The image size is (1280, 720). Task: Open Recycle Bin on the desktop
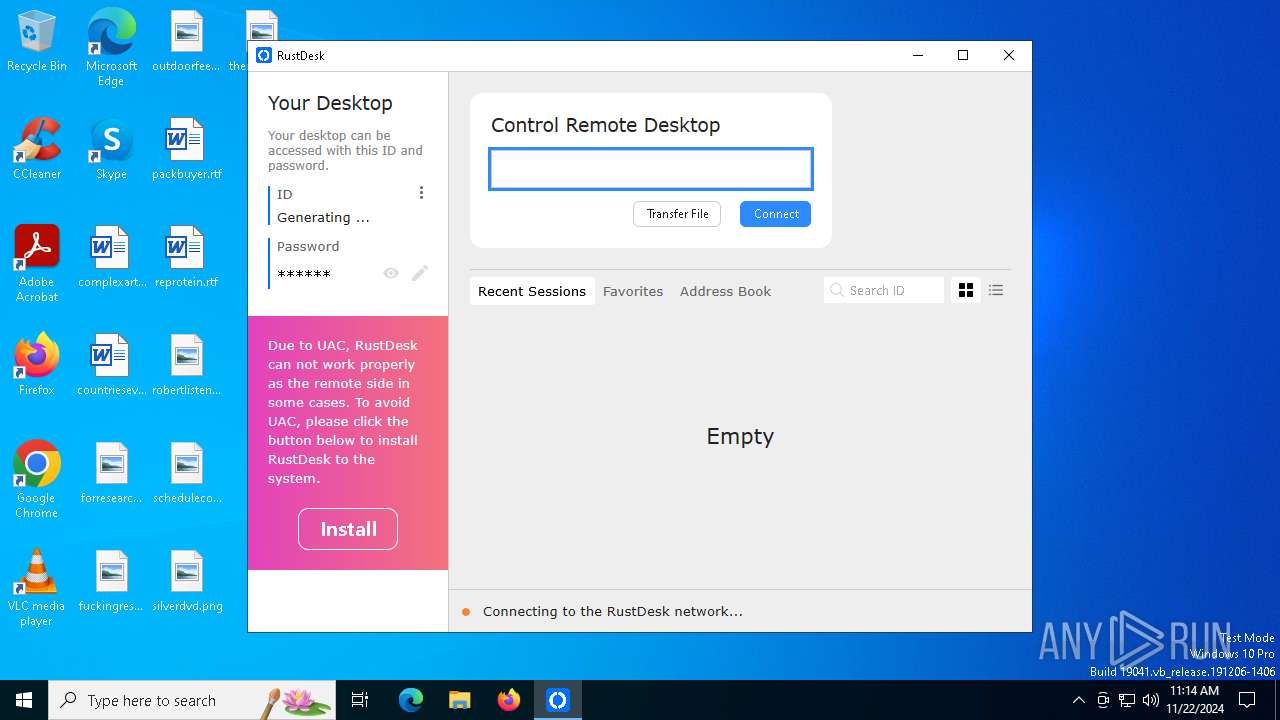(x=37, y=42)
